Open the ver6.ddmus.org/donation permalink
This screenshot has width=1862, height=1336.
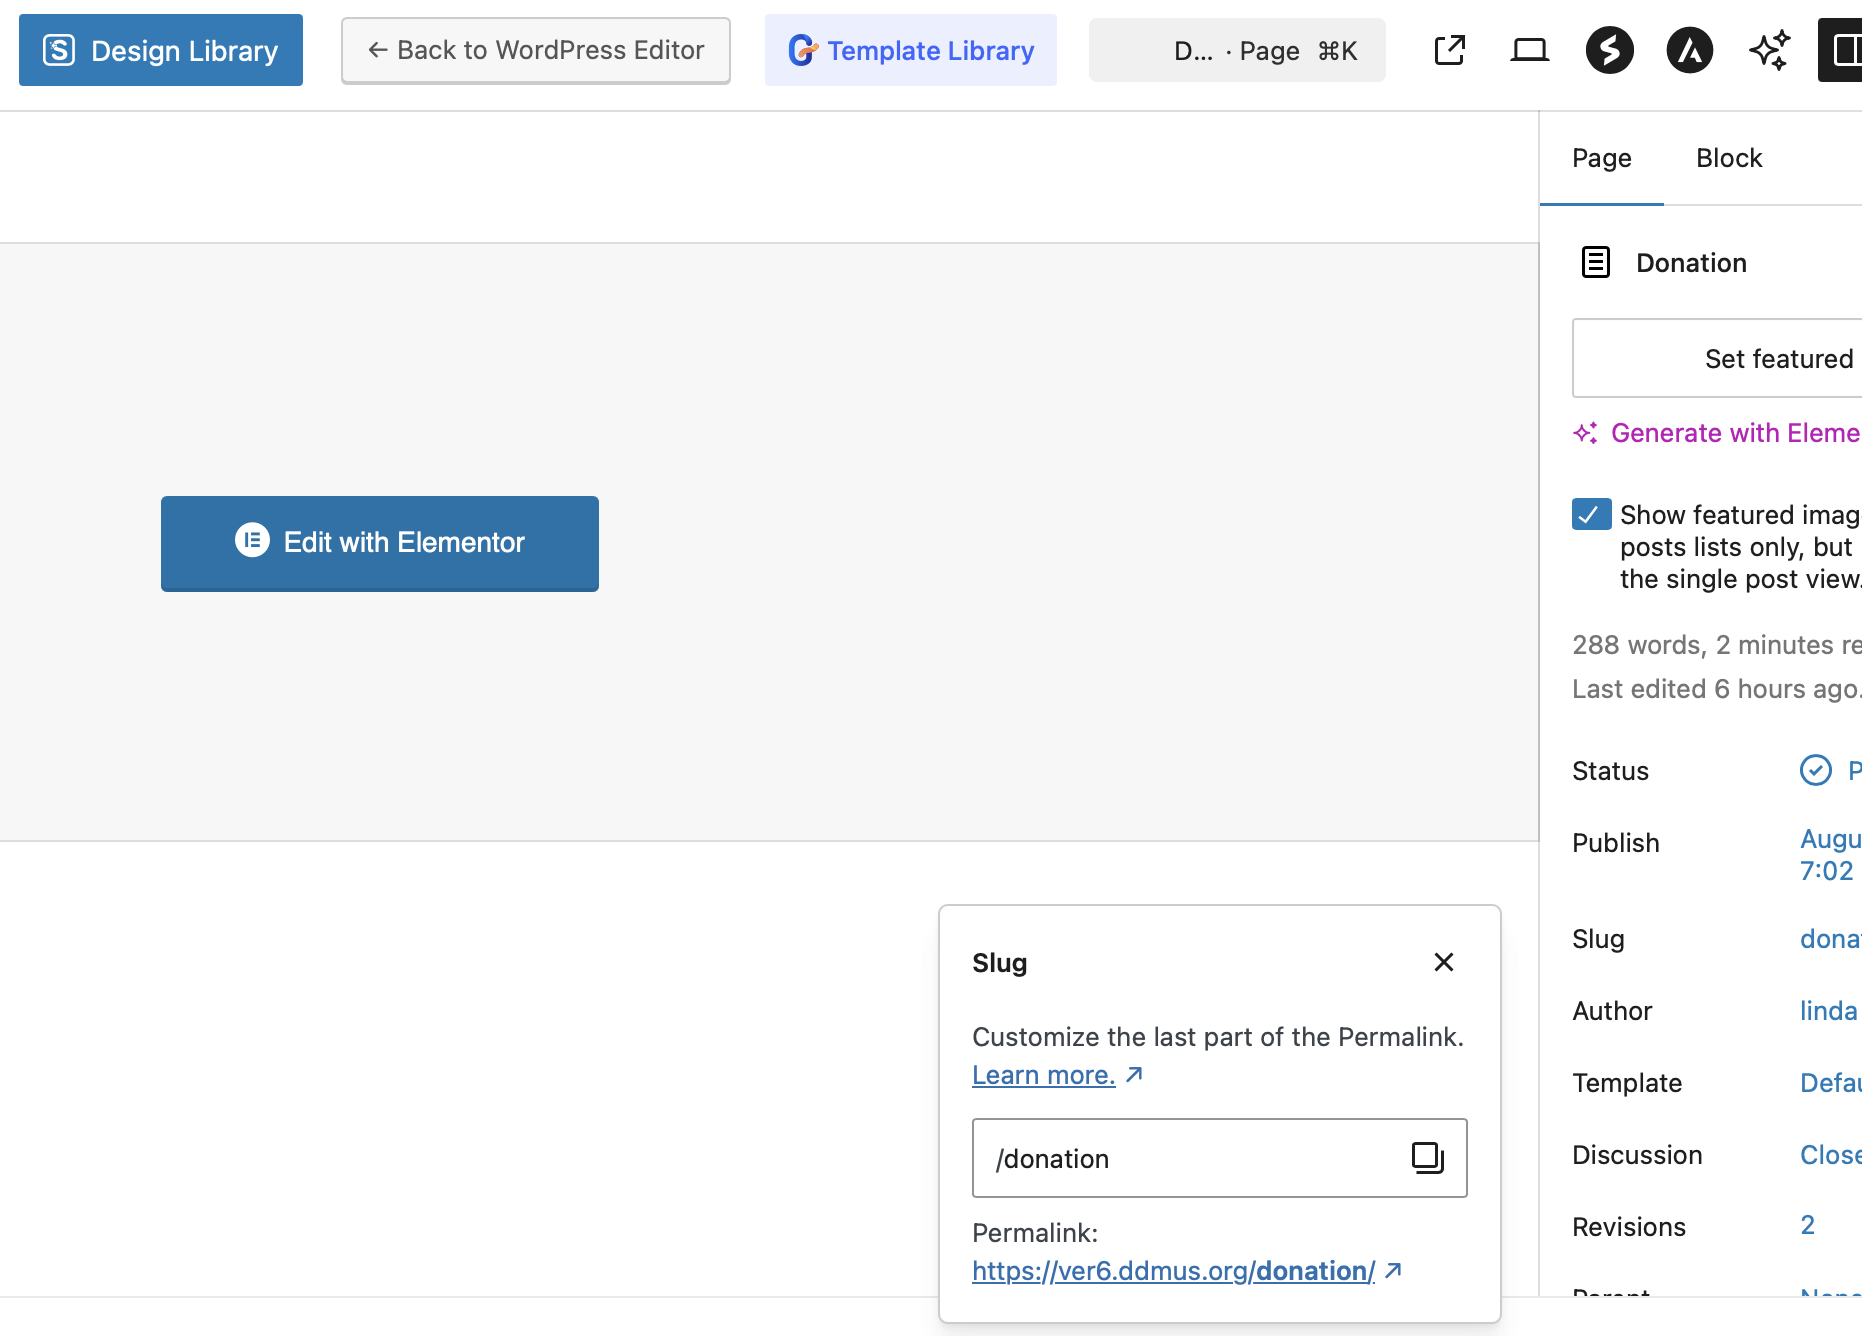point(1173,1271)
